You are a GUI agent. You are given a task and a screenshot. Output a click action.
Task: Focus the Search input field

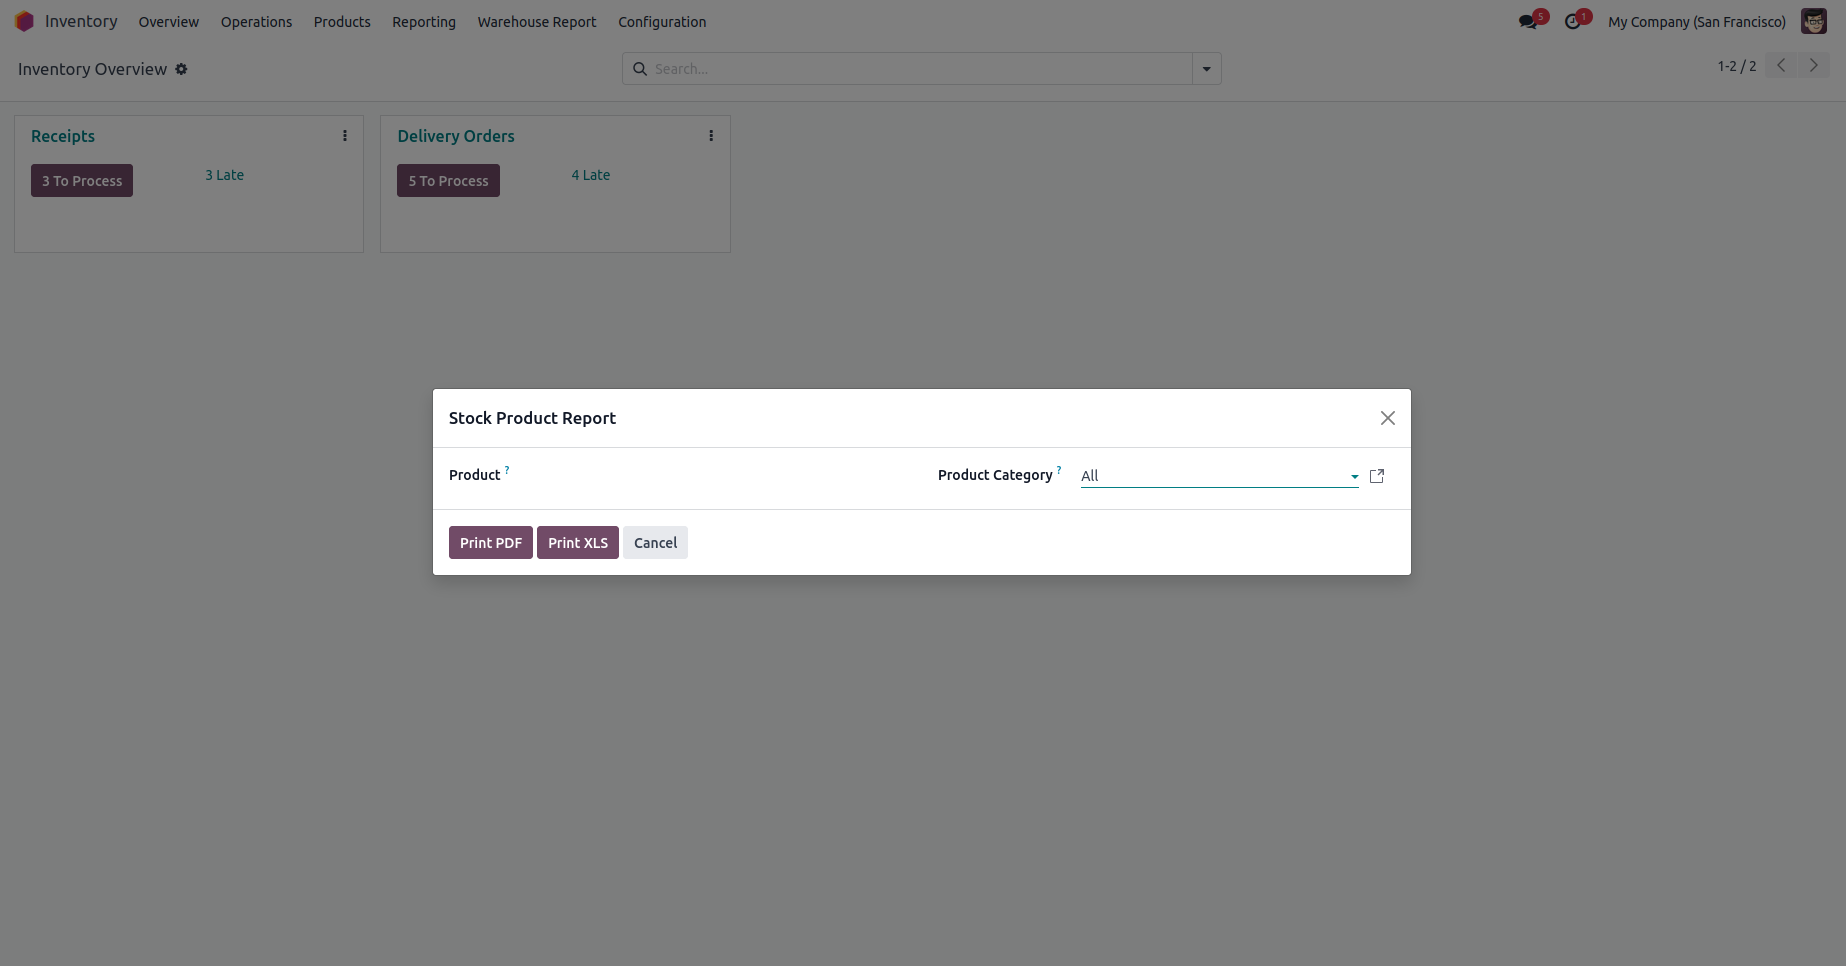(x=920, y=69)
